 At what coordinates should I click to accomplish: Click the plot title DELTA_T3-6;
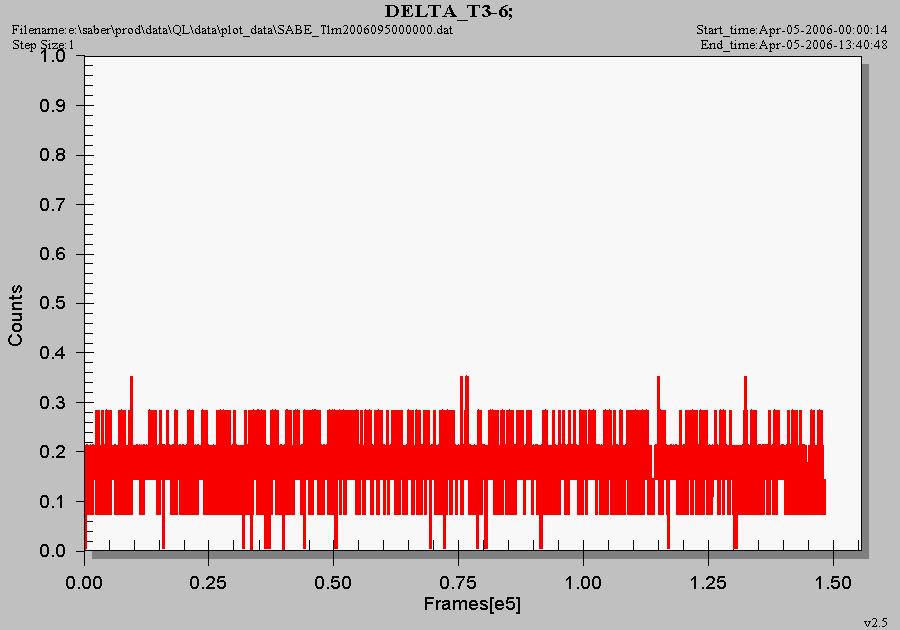448,11
